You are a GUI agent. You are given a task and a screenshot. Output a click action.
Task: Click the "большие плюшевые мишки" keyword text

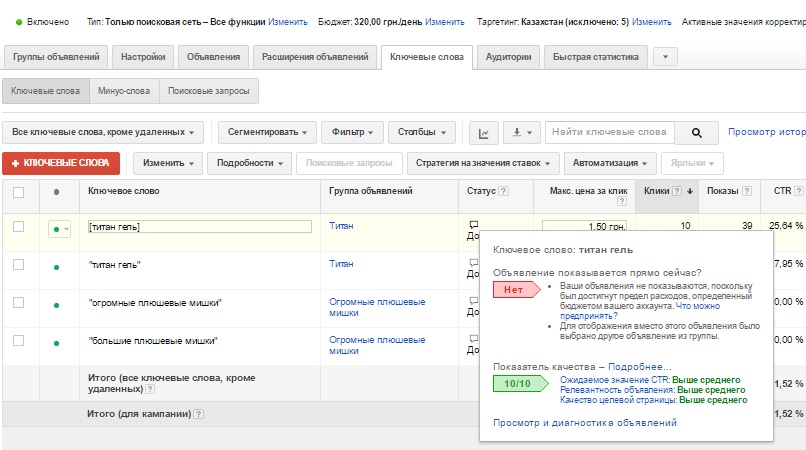point(153,341)
